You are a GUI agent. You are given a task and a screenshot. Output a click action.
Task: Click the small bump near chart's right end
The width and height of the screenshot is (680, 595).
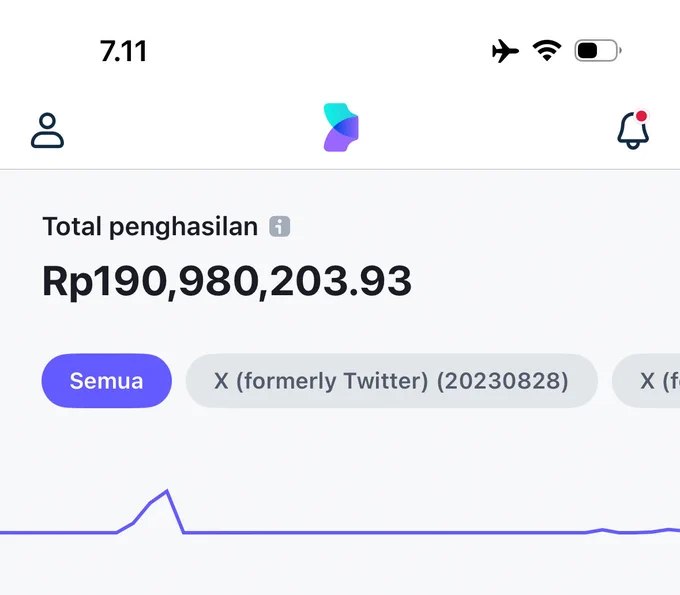602,530
